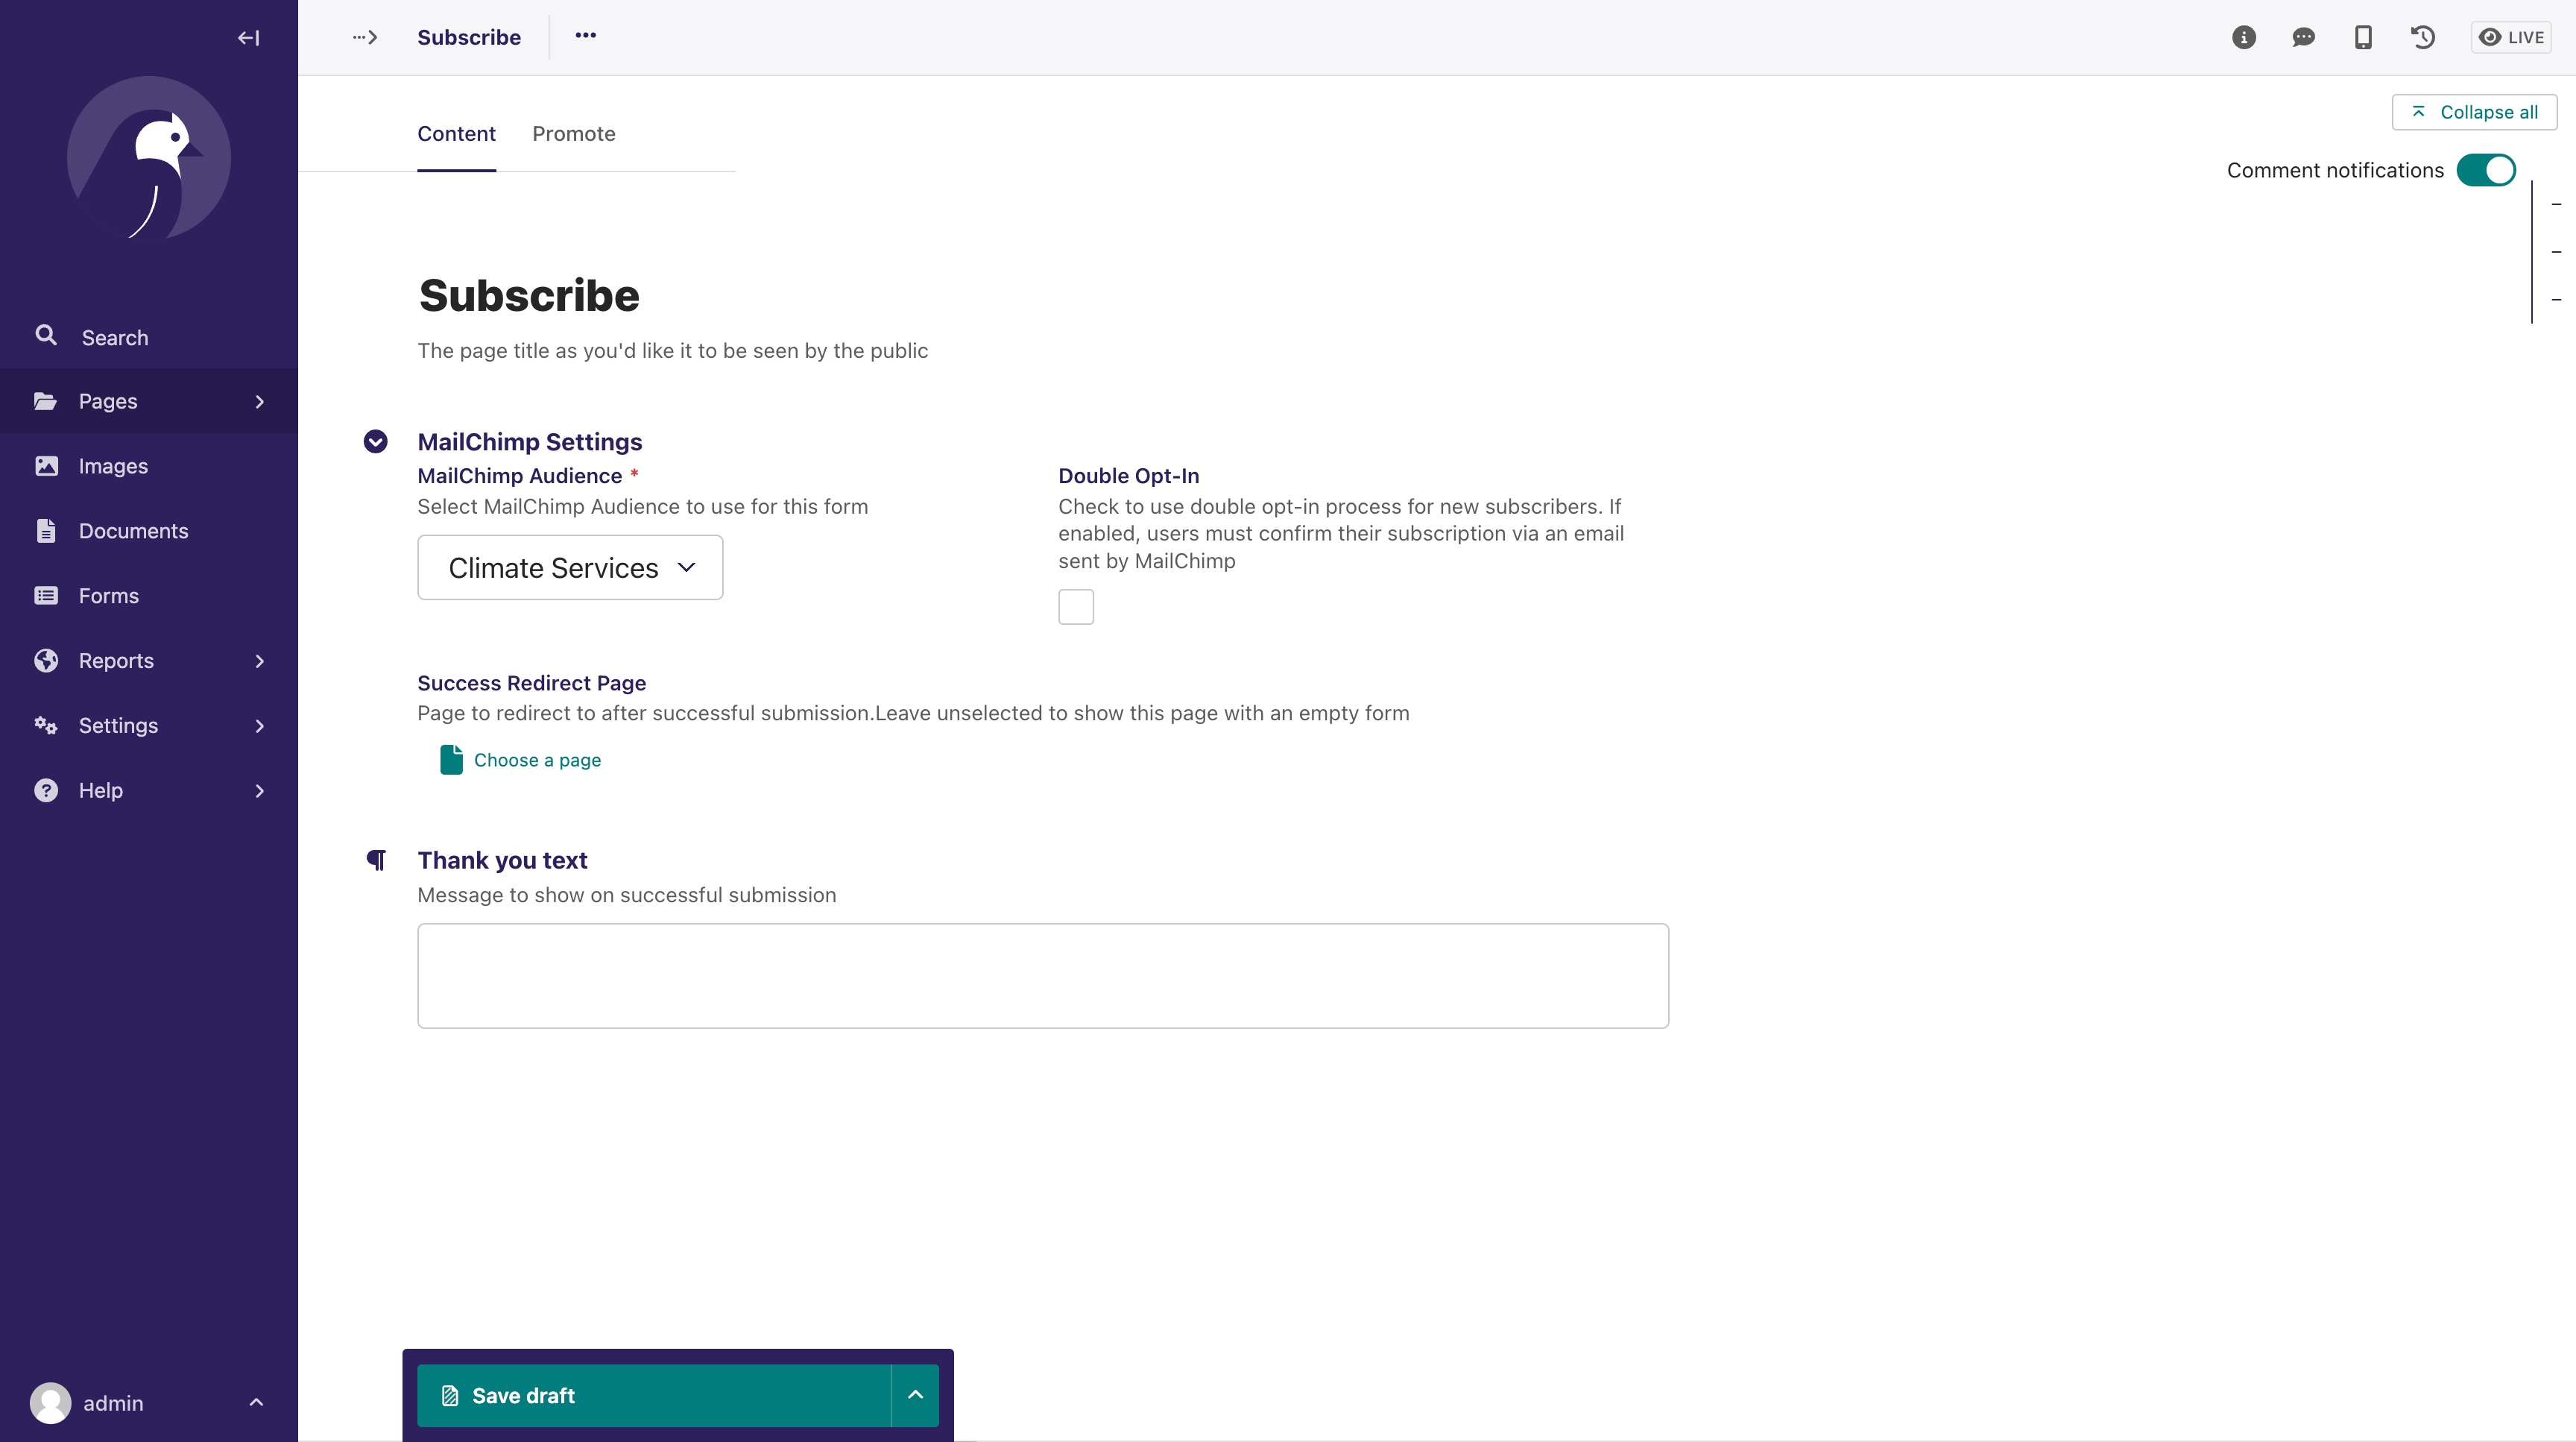Click the info icon in top toolbar
2576x1442 pixels.
(2244, 37)
